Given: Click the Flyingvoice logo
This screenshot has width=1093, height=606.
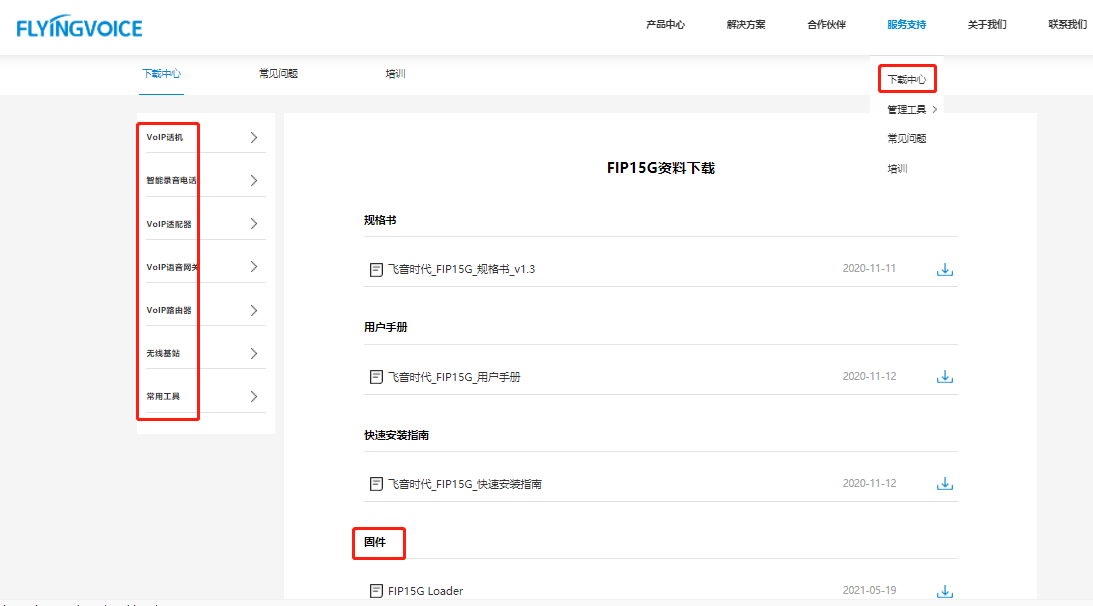Looking at the screenshot, I should point(79,27).
